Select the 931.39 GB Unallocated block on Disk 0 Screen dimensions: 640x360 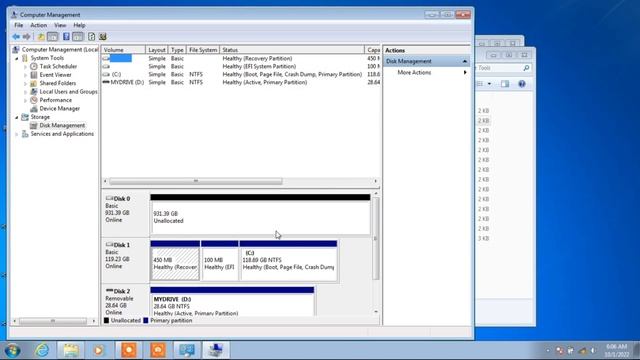point(260,215)
